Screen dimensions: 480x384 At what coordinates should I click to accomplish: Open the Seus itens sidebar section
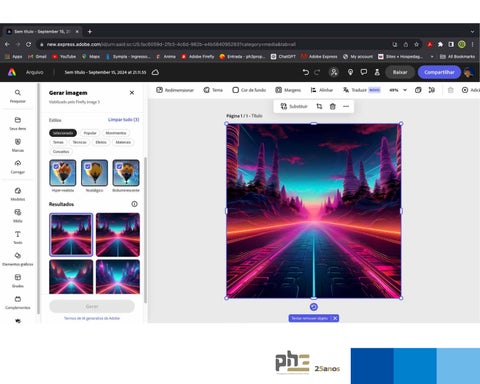[18, 123]
